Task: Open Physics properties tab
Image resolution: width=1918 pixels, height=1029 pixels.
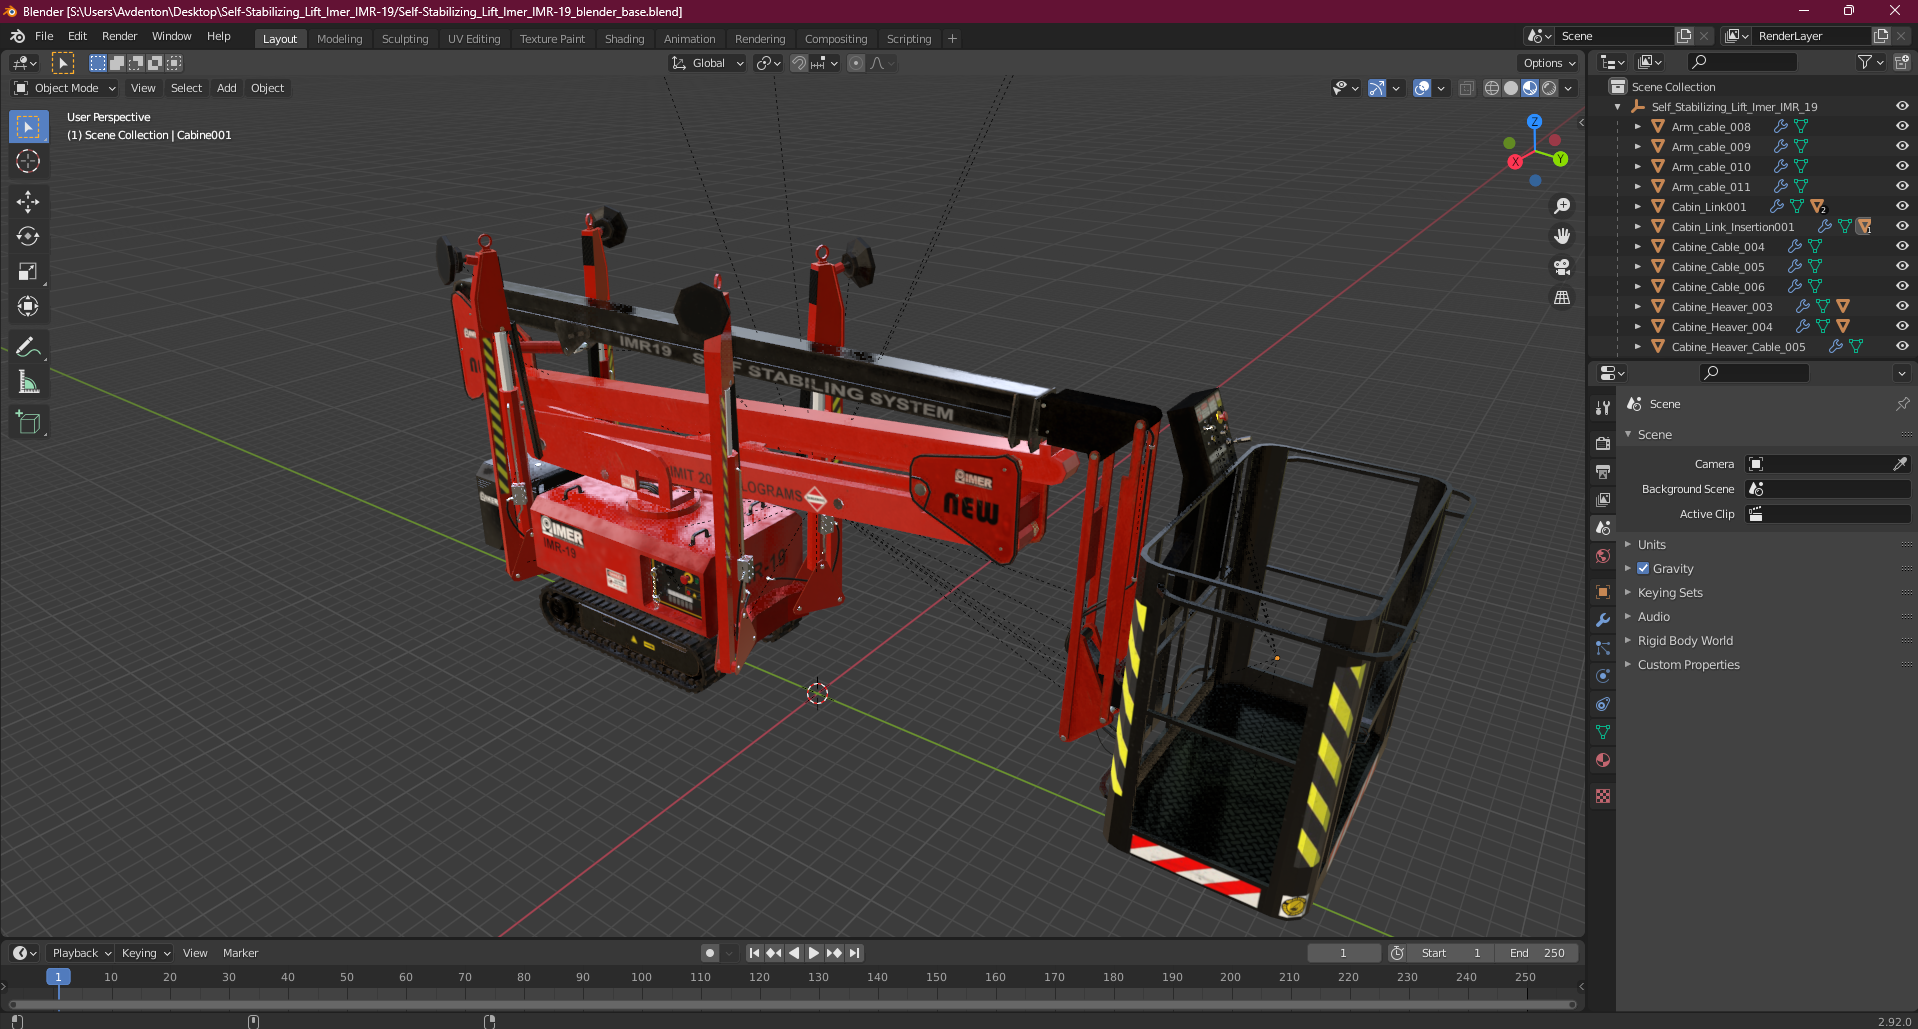Action: (x=1603, y=676)
